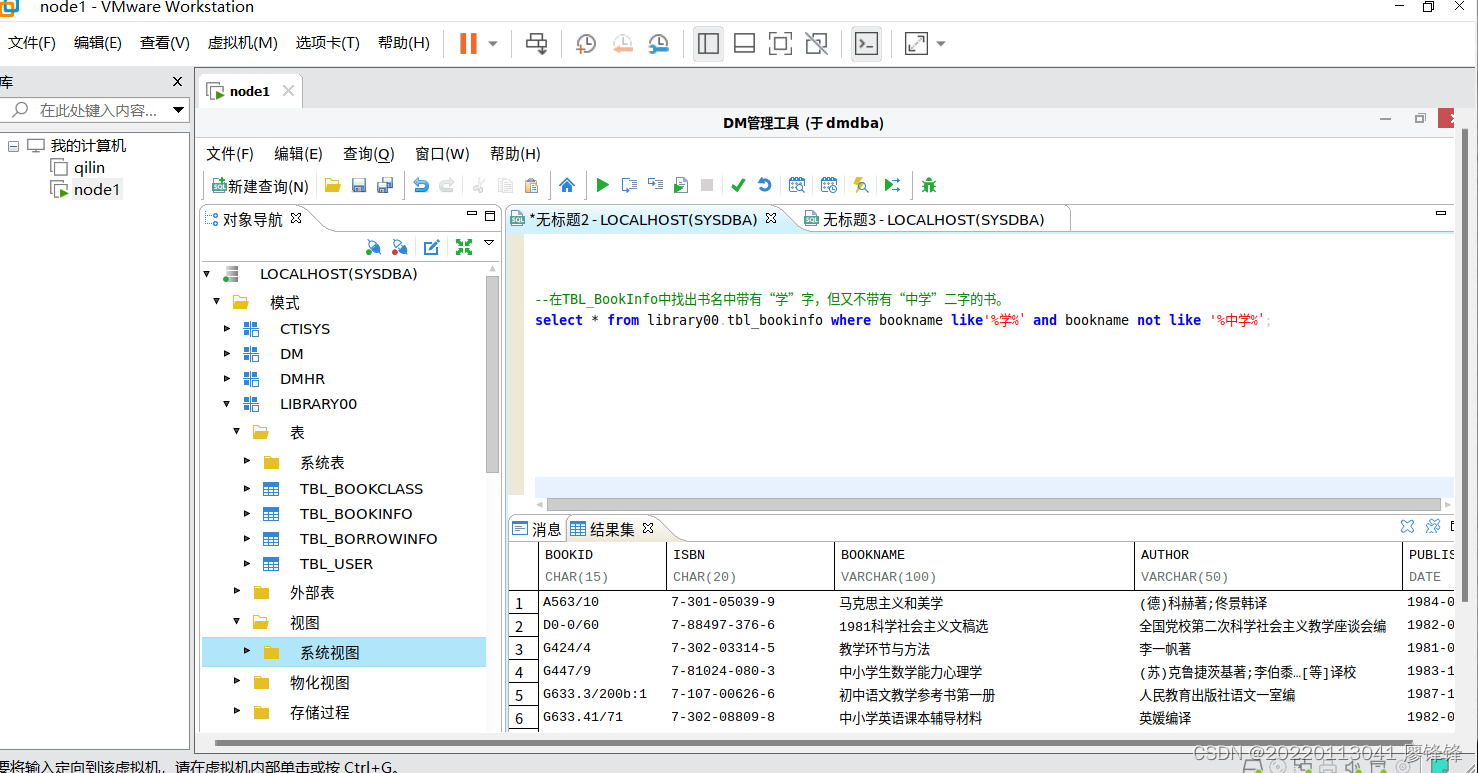Click VMware send Ctrl+Alt+Del icon
This screenshot has height=773, width=1478.
click(537, 44)
